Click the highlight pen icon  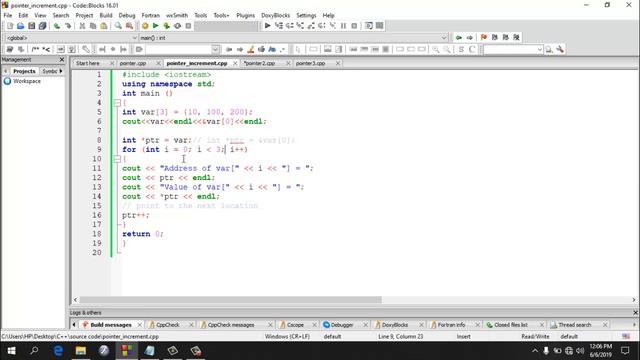point(251,49)
